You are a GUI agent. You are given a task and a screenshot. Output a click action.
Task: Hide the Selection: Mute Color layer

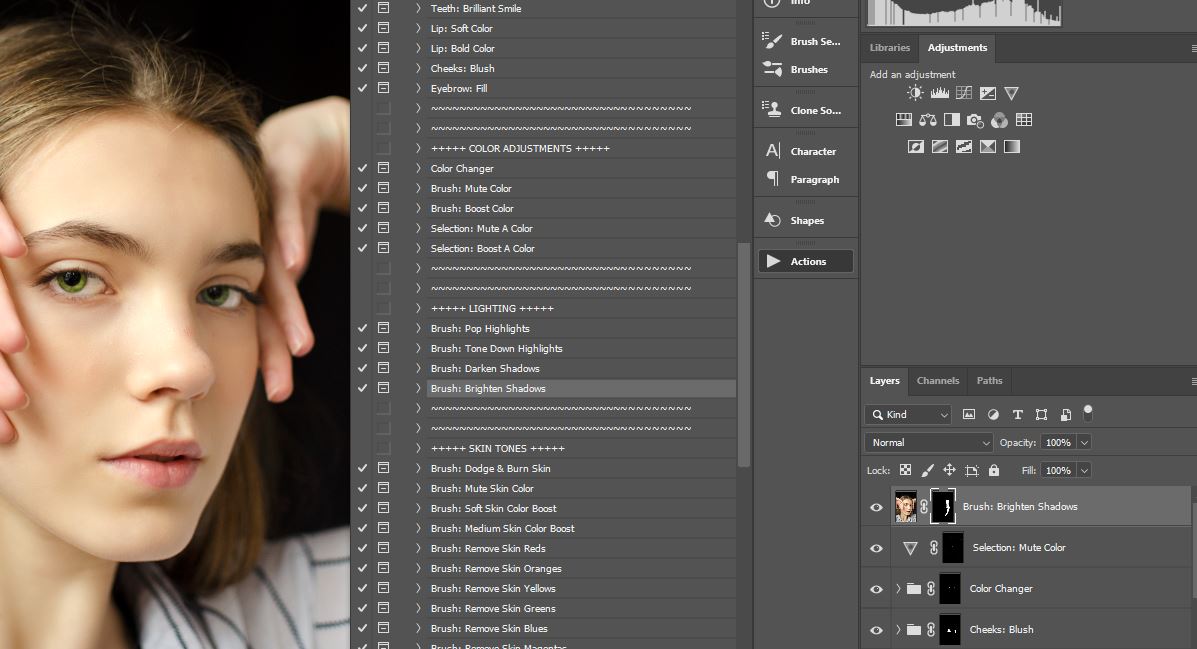(x=876, y=548)
